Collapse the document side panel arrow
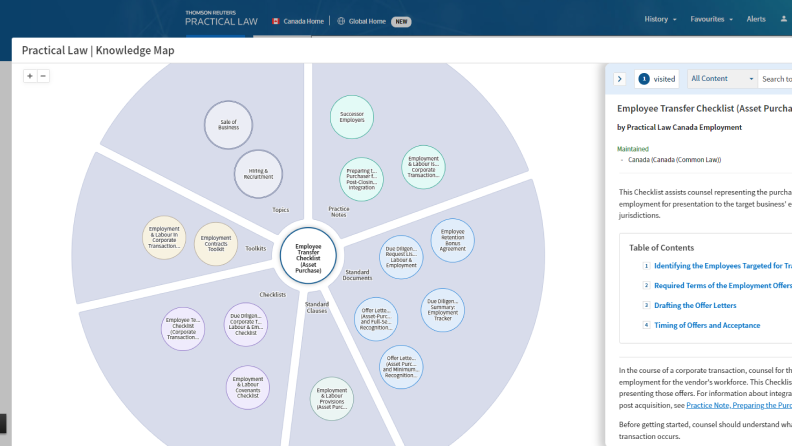The height and width of the screenshot is (446, 792). 619,79
